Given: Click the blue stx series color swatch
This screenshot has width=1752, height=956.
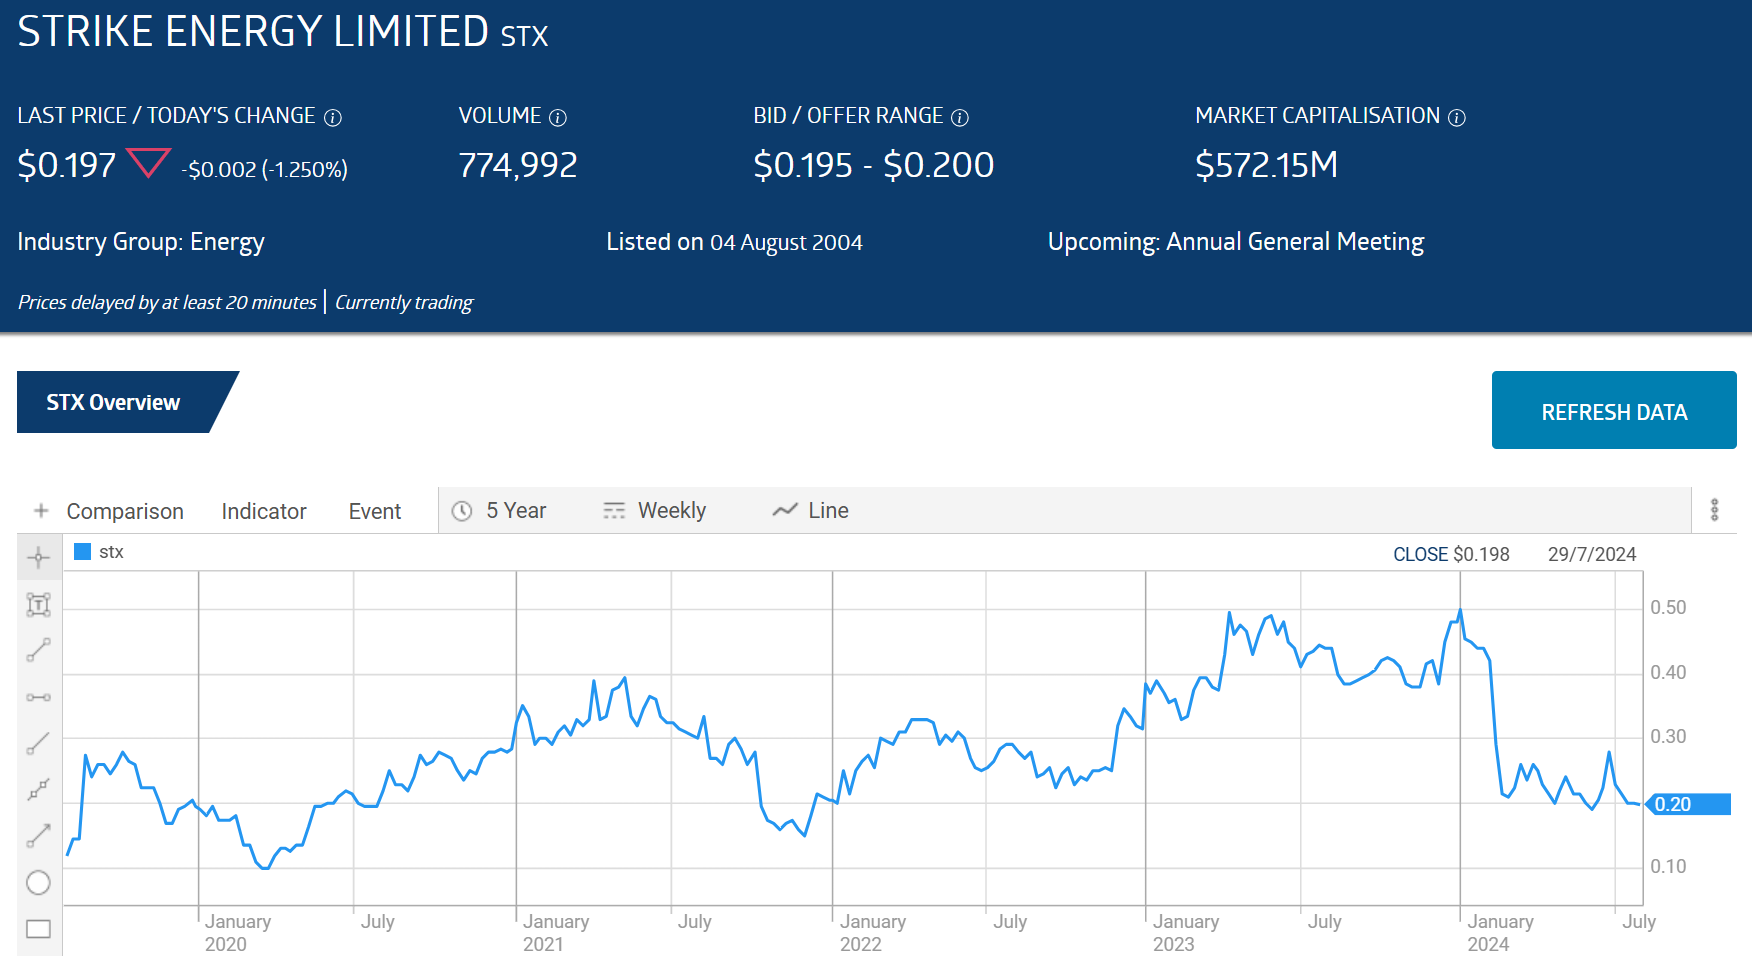Looking at the screenshot, I should 83,552.
